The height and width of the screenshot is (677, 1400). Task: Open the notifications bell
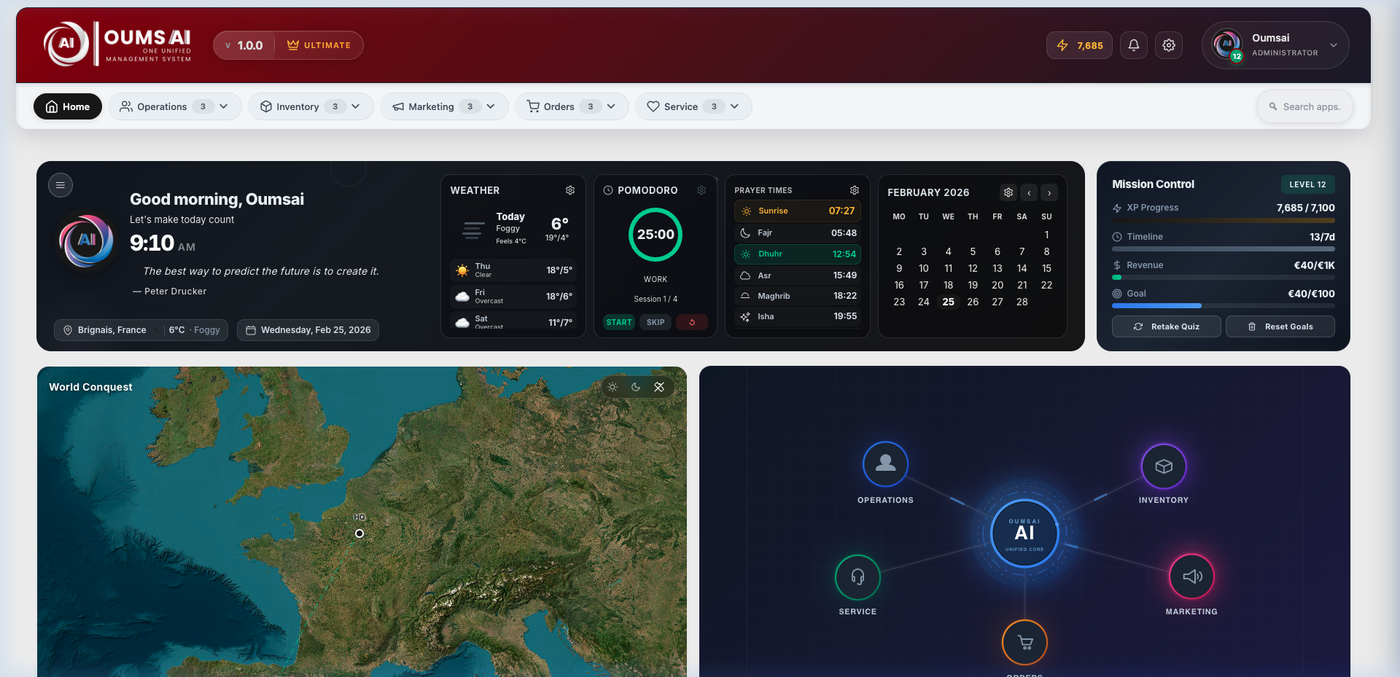click(x=1133, y=45)
